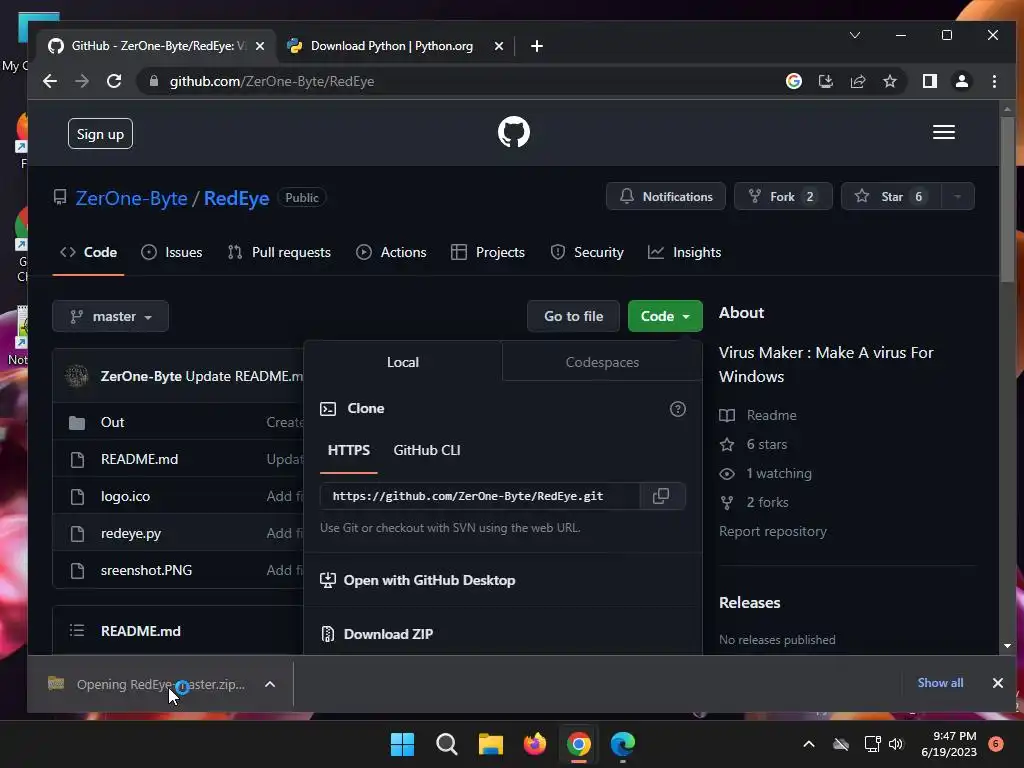
Task: Select GitHub CLI clone method
Action: (426, 450)
